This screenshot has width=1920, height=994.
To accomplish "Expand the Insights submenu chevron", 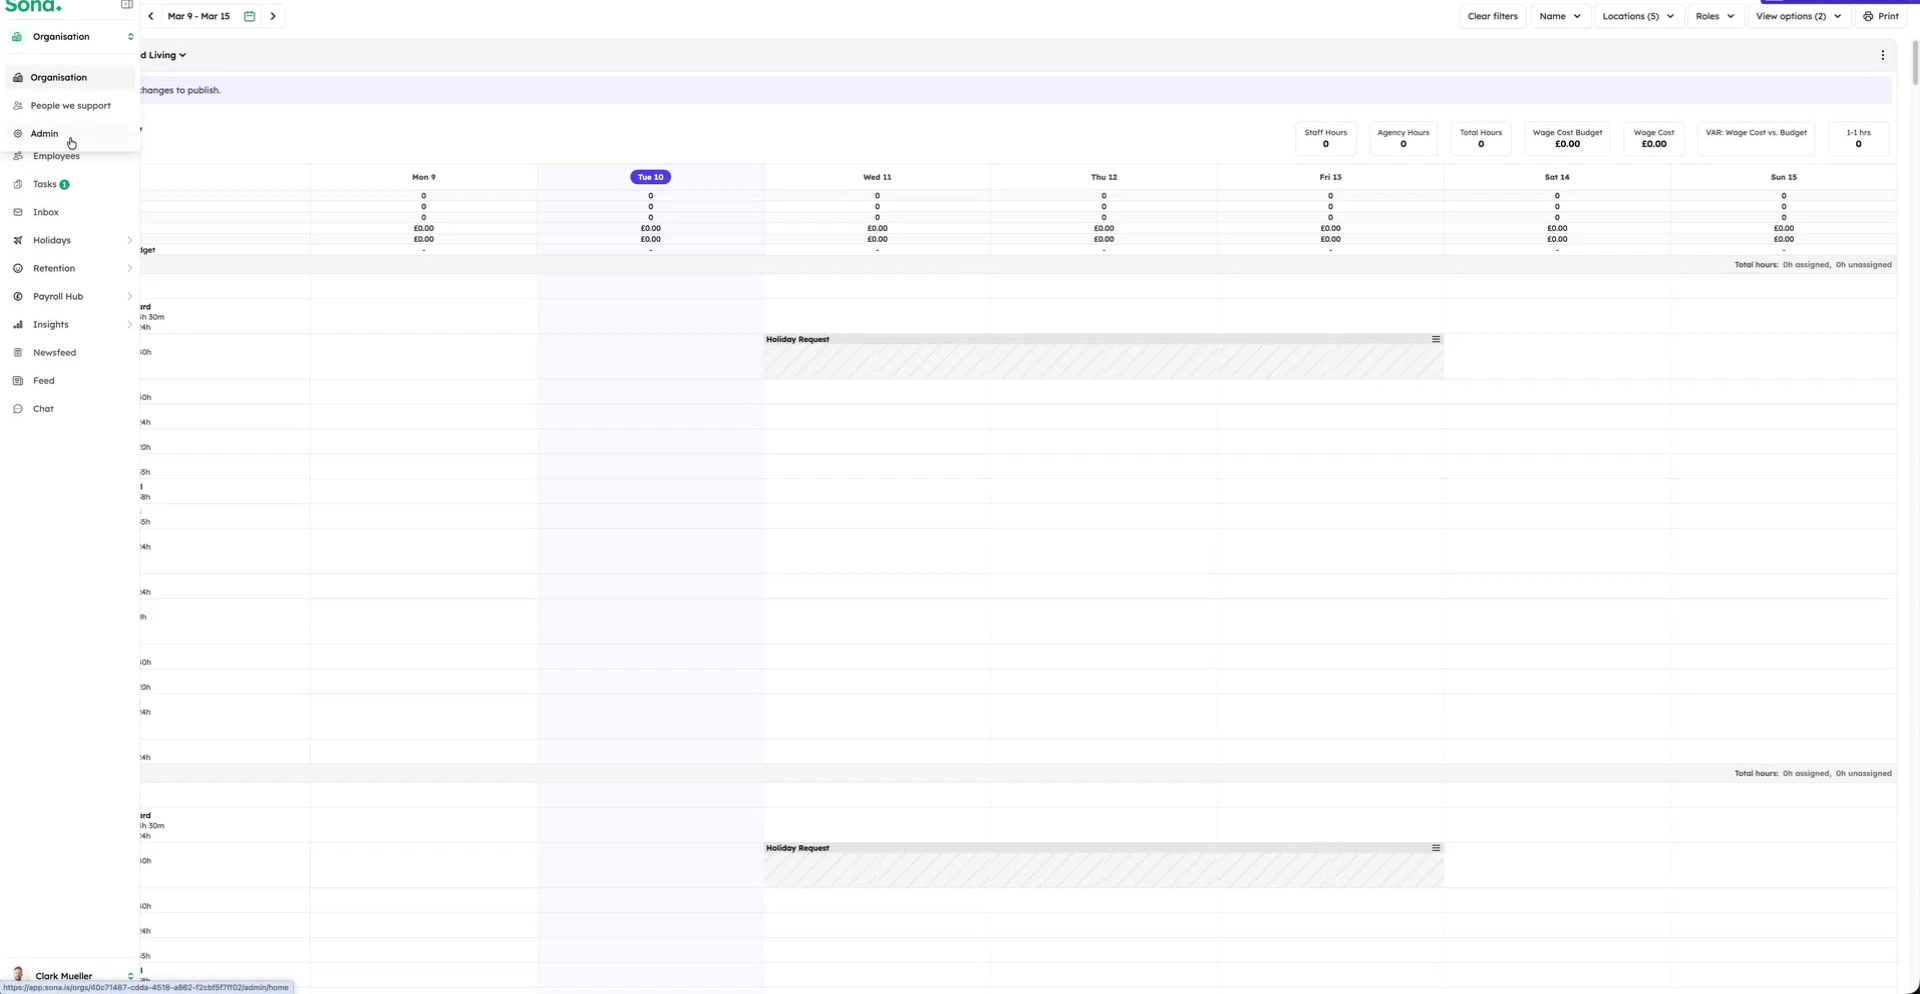I will click(130, 324).
